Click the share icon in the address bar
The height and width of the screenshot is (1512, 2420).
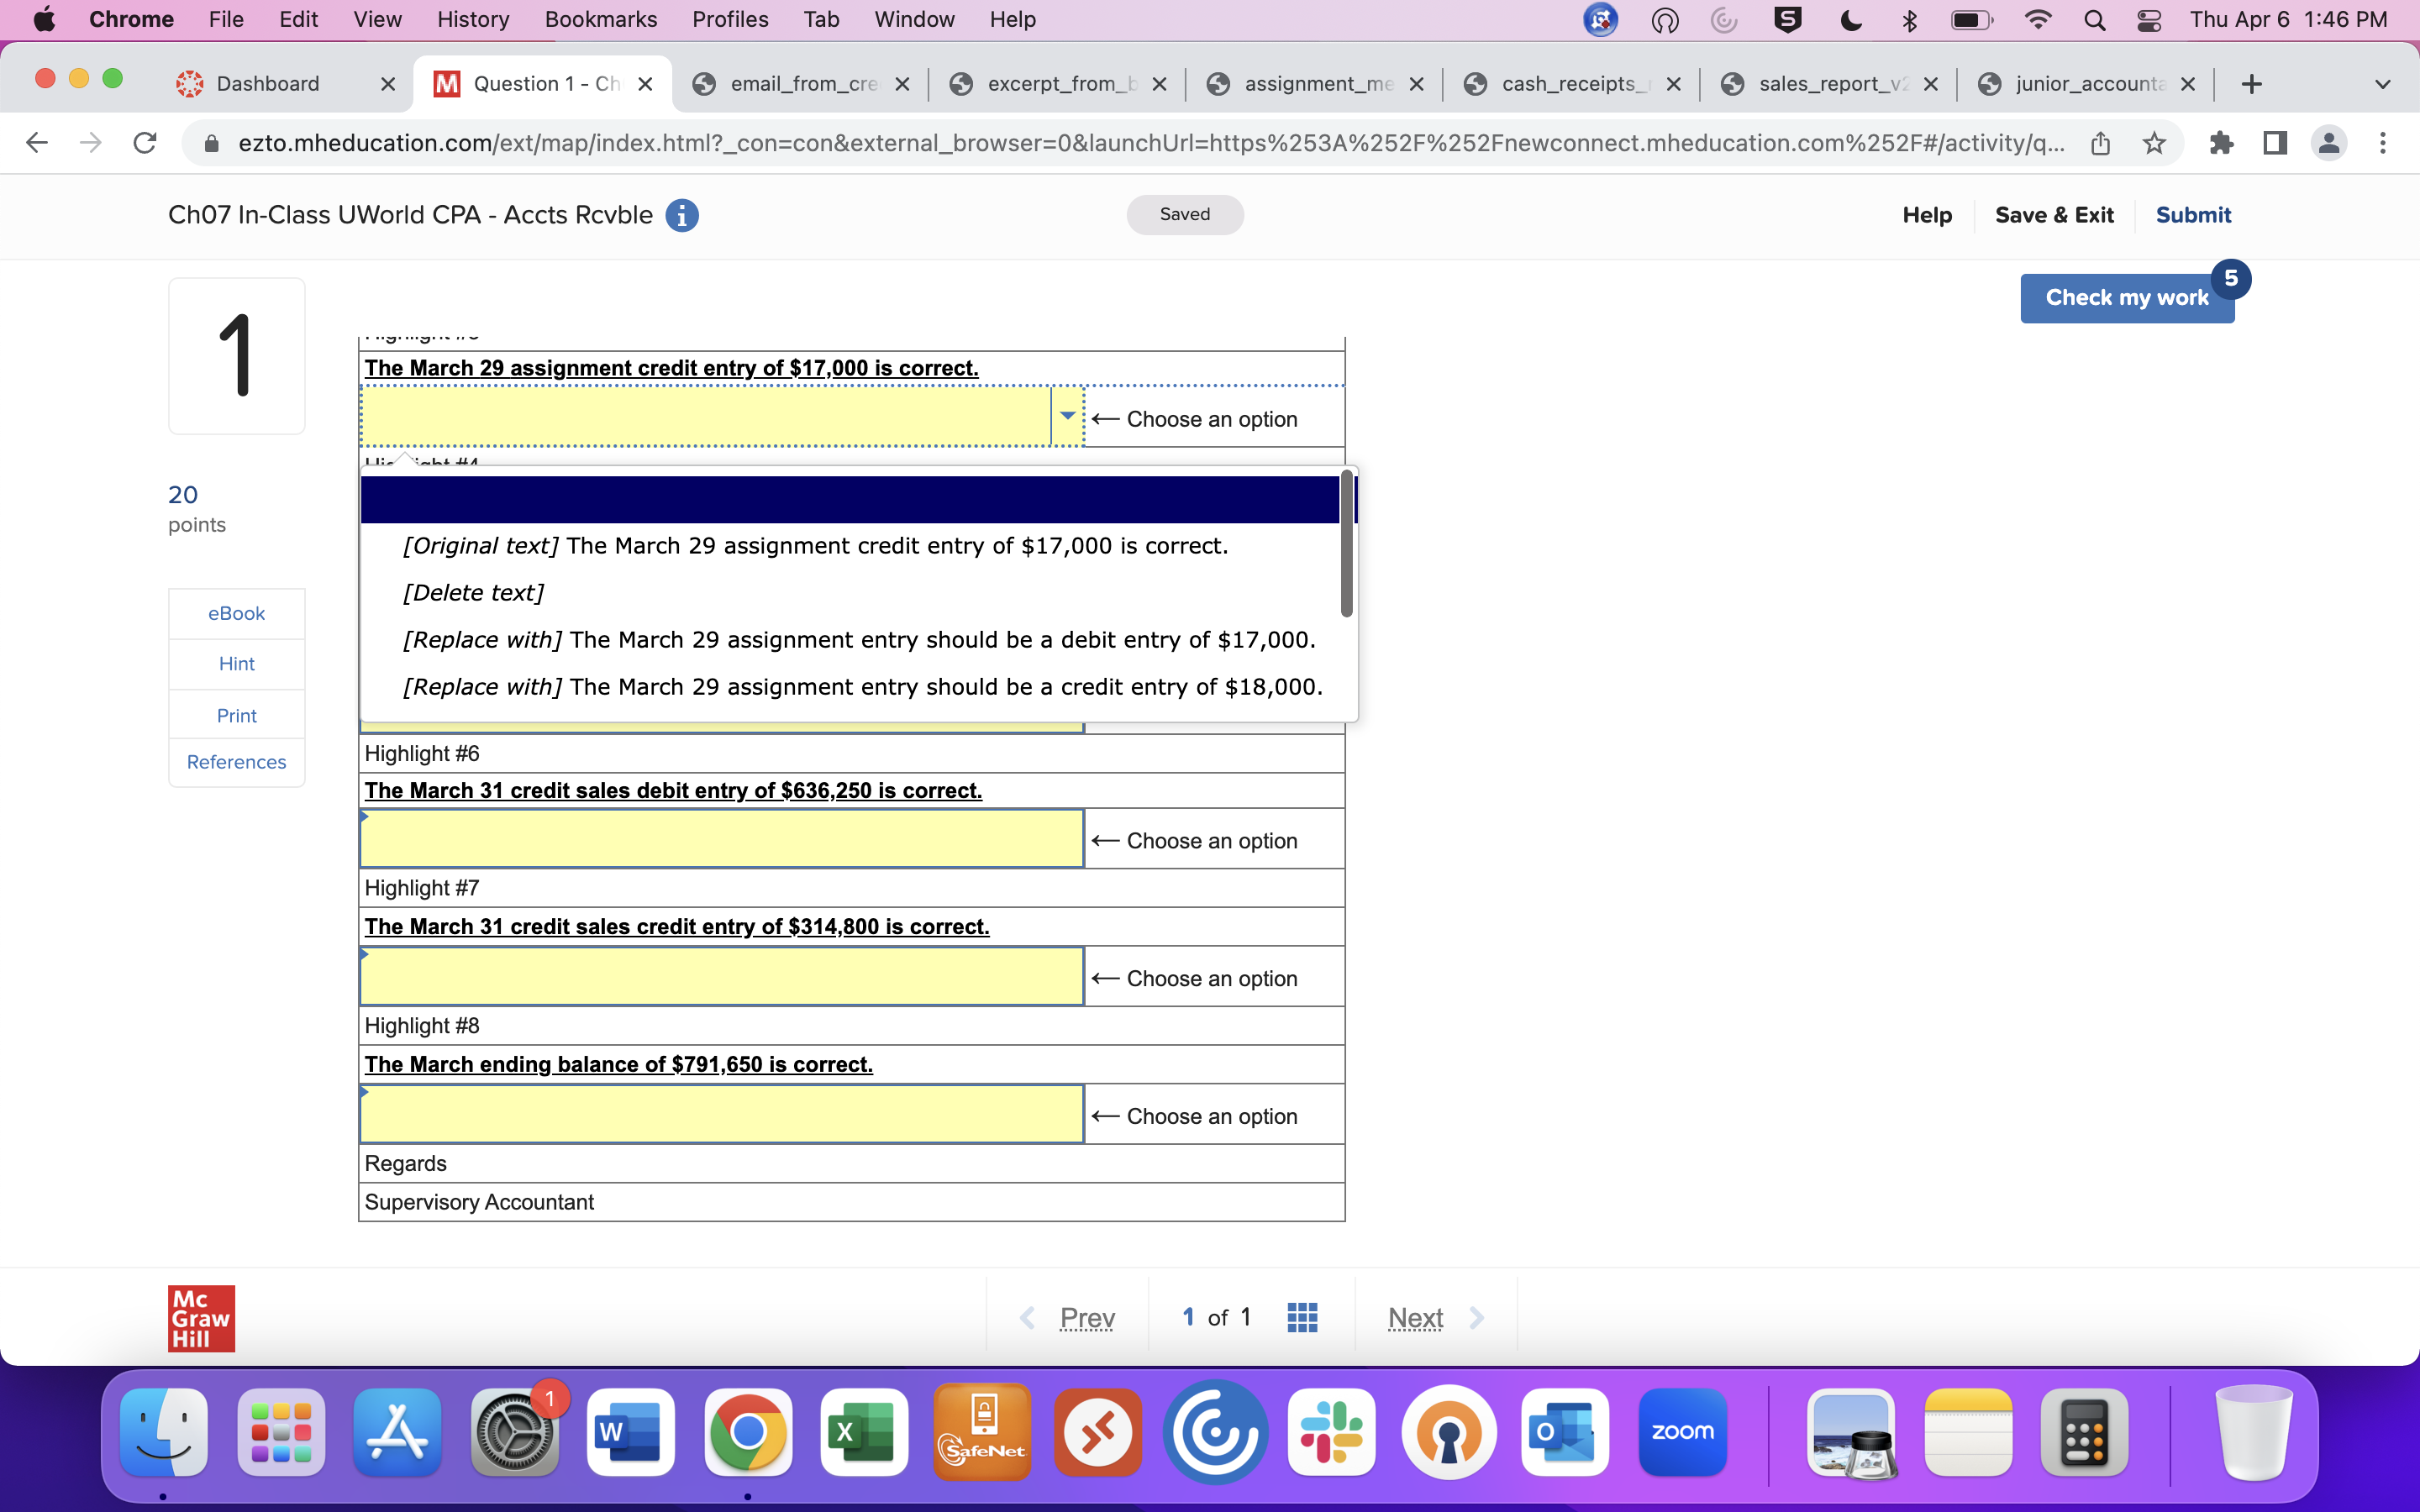[2100, 143]
